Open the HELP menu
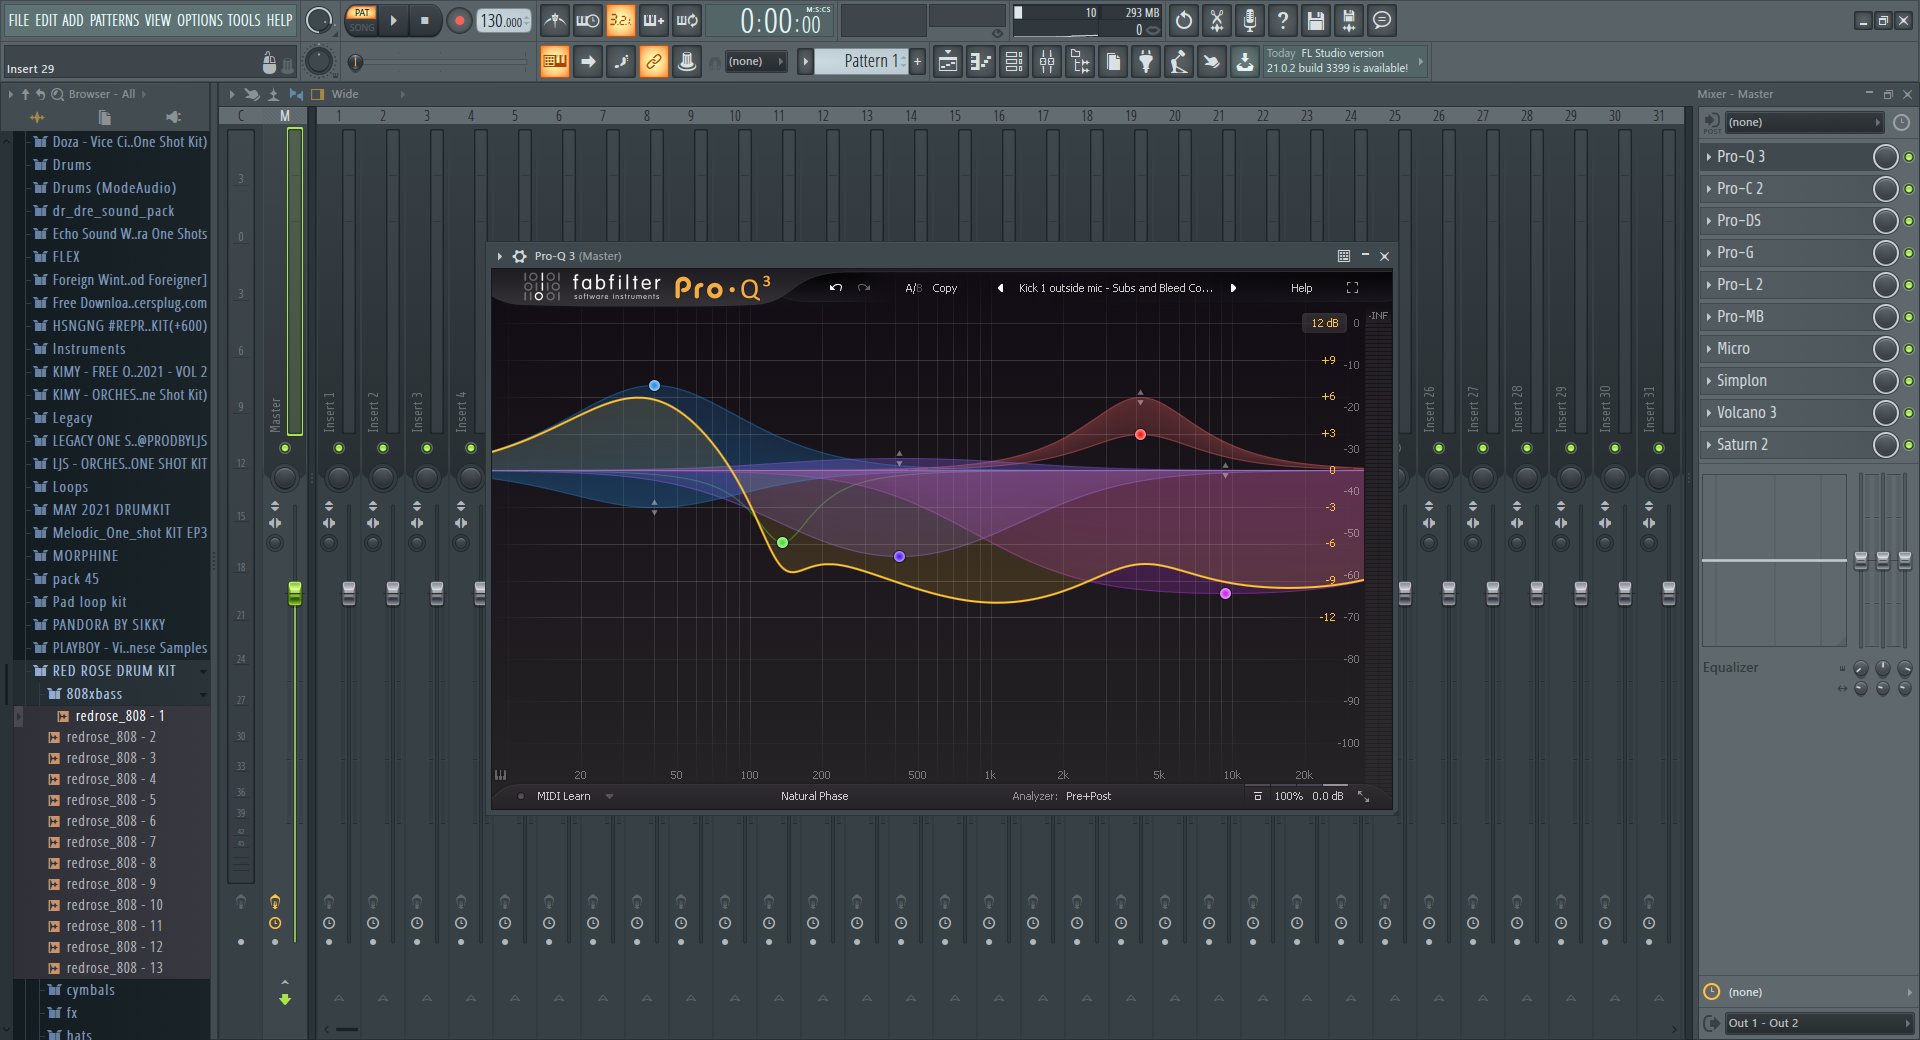The image size is (1920, 1040). (x=280, y=20)
